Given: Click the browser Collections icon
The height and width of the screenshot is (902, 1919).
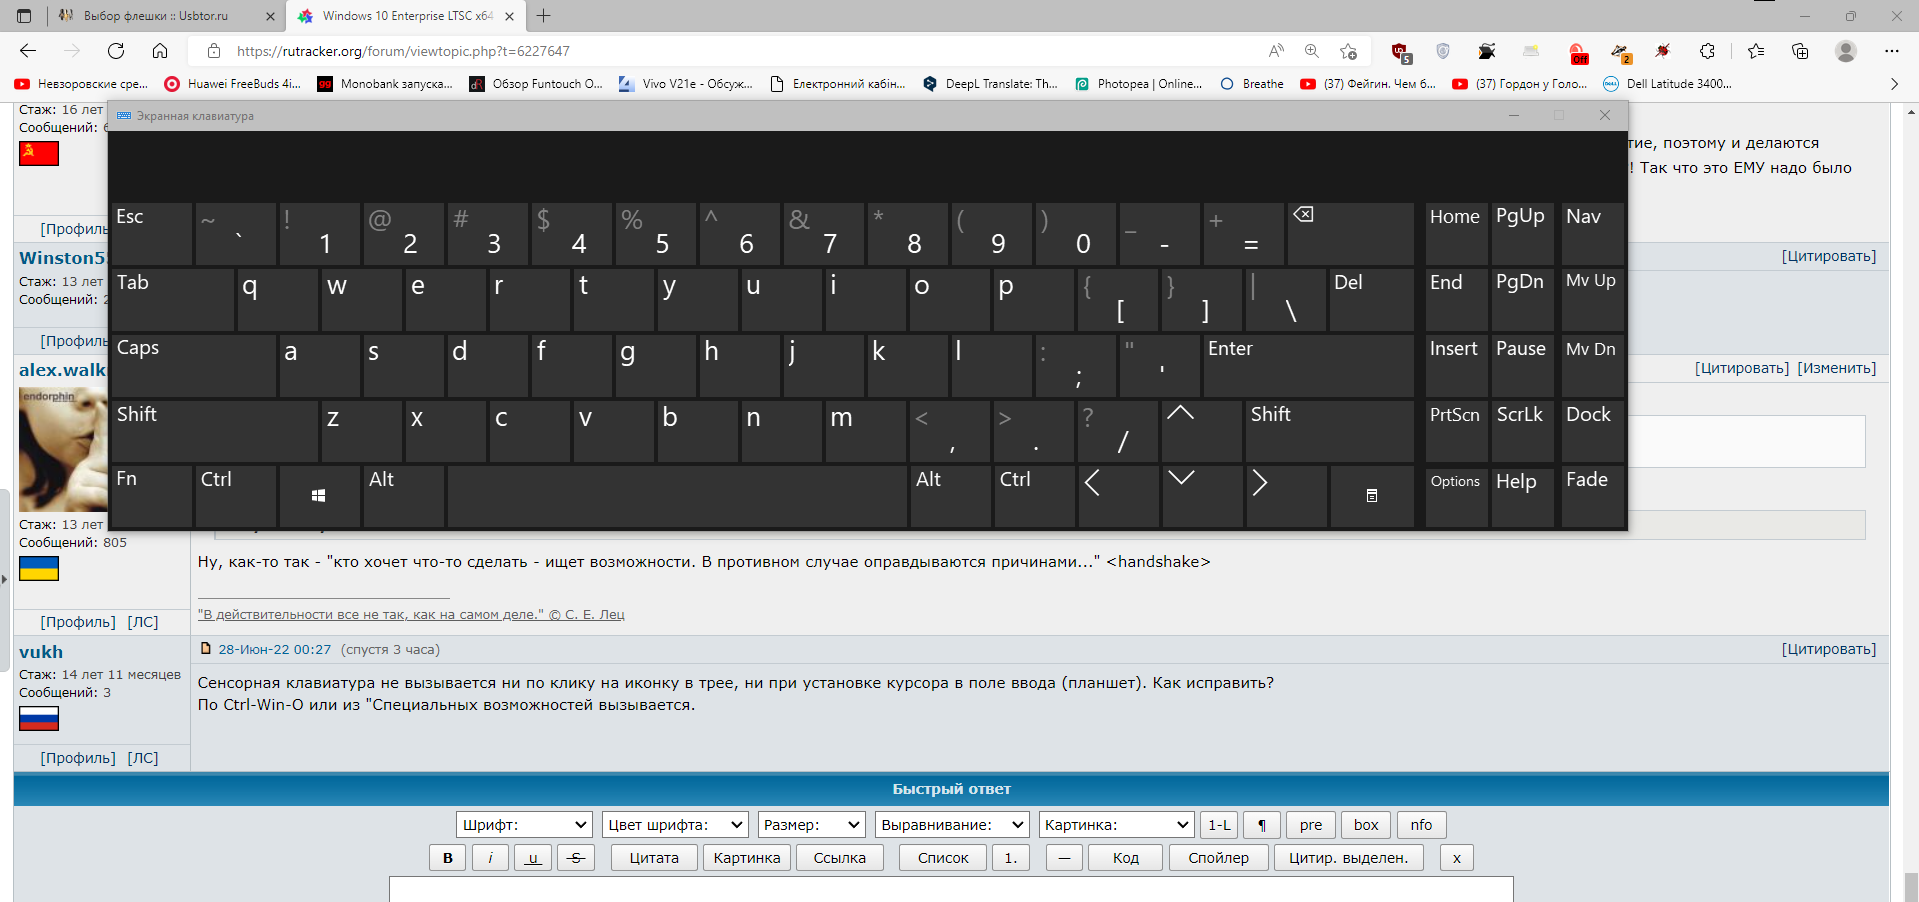Looking at the screenshot, I should 1800,51.
